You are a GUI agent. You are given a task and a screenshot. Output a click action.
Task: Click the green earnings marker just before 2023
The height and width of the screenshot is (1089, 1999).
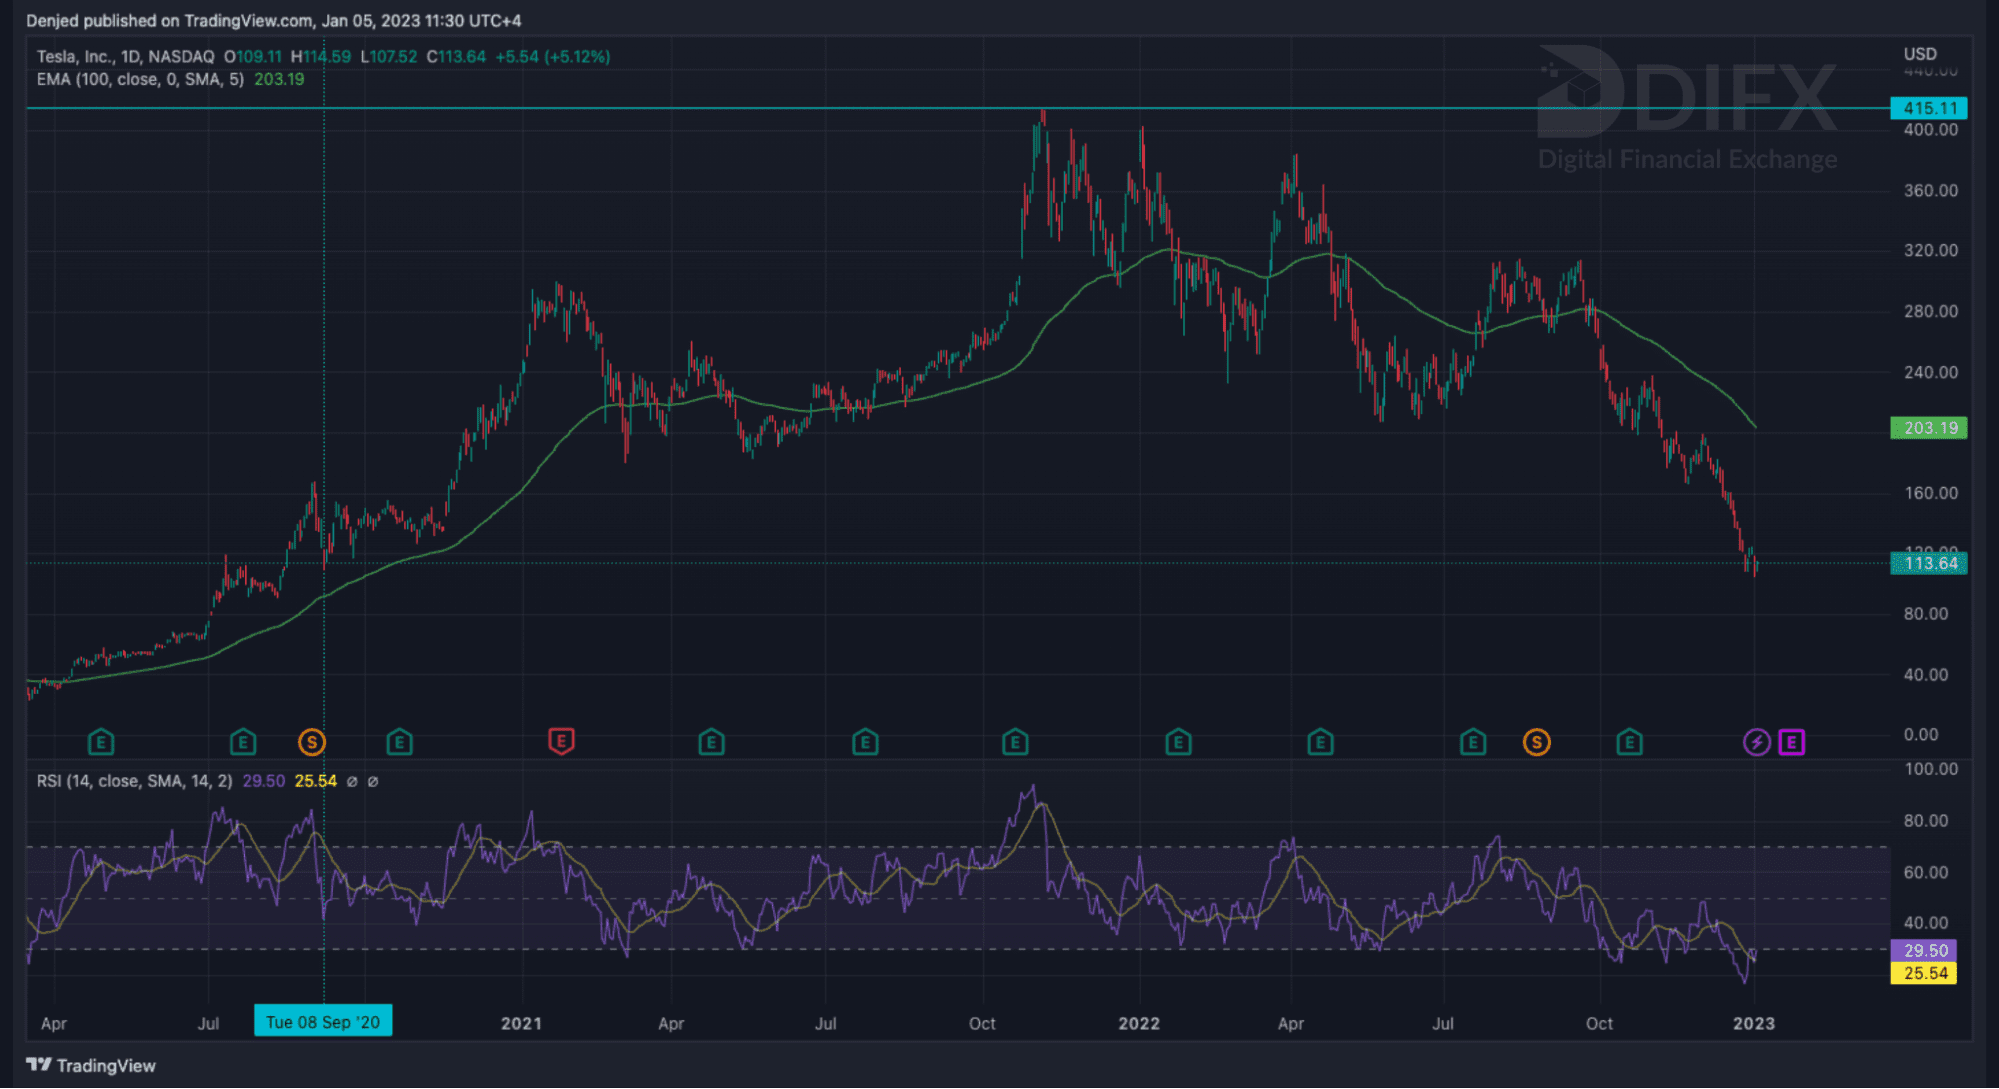click(1629, 742)
